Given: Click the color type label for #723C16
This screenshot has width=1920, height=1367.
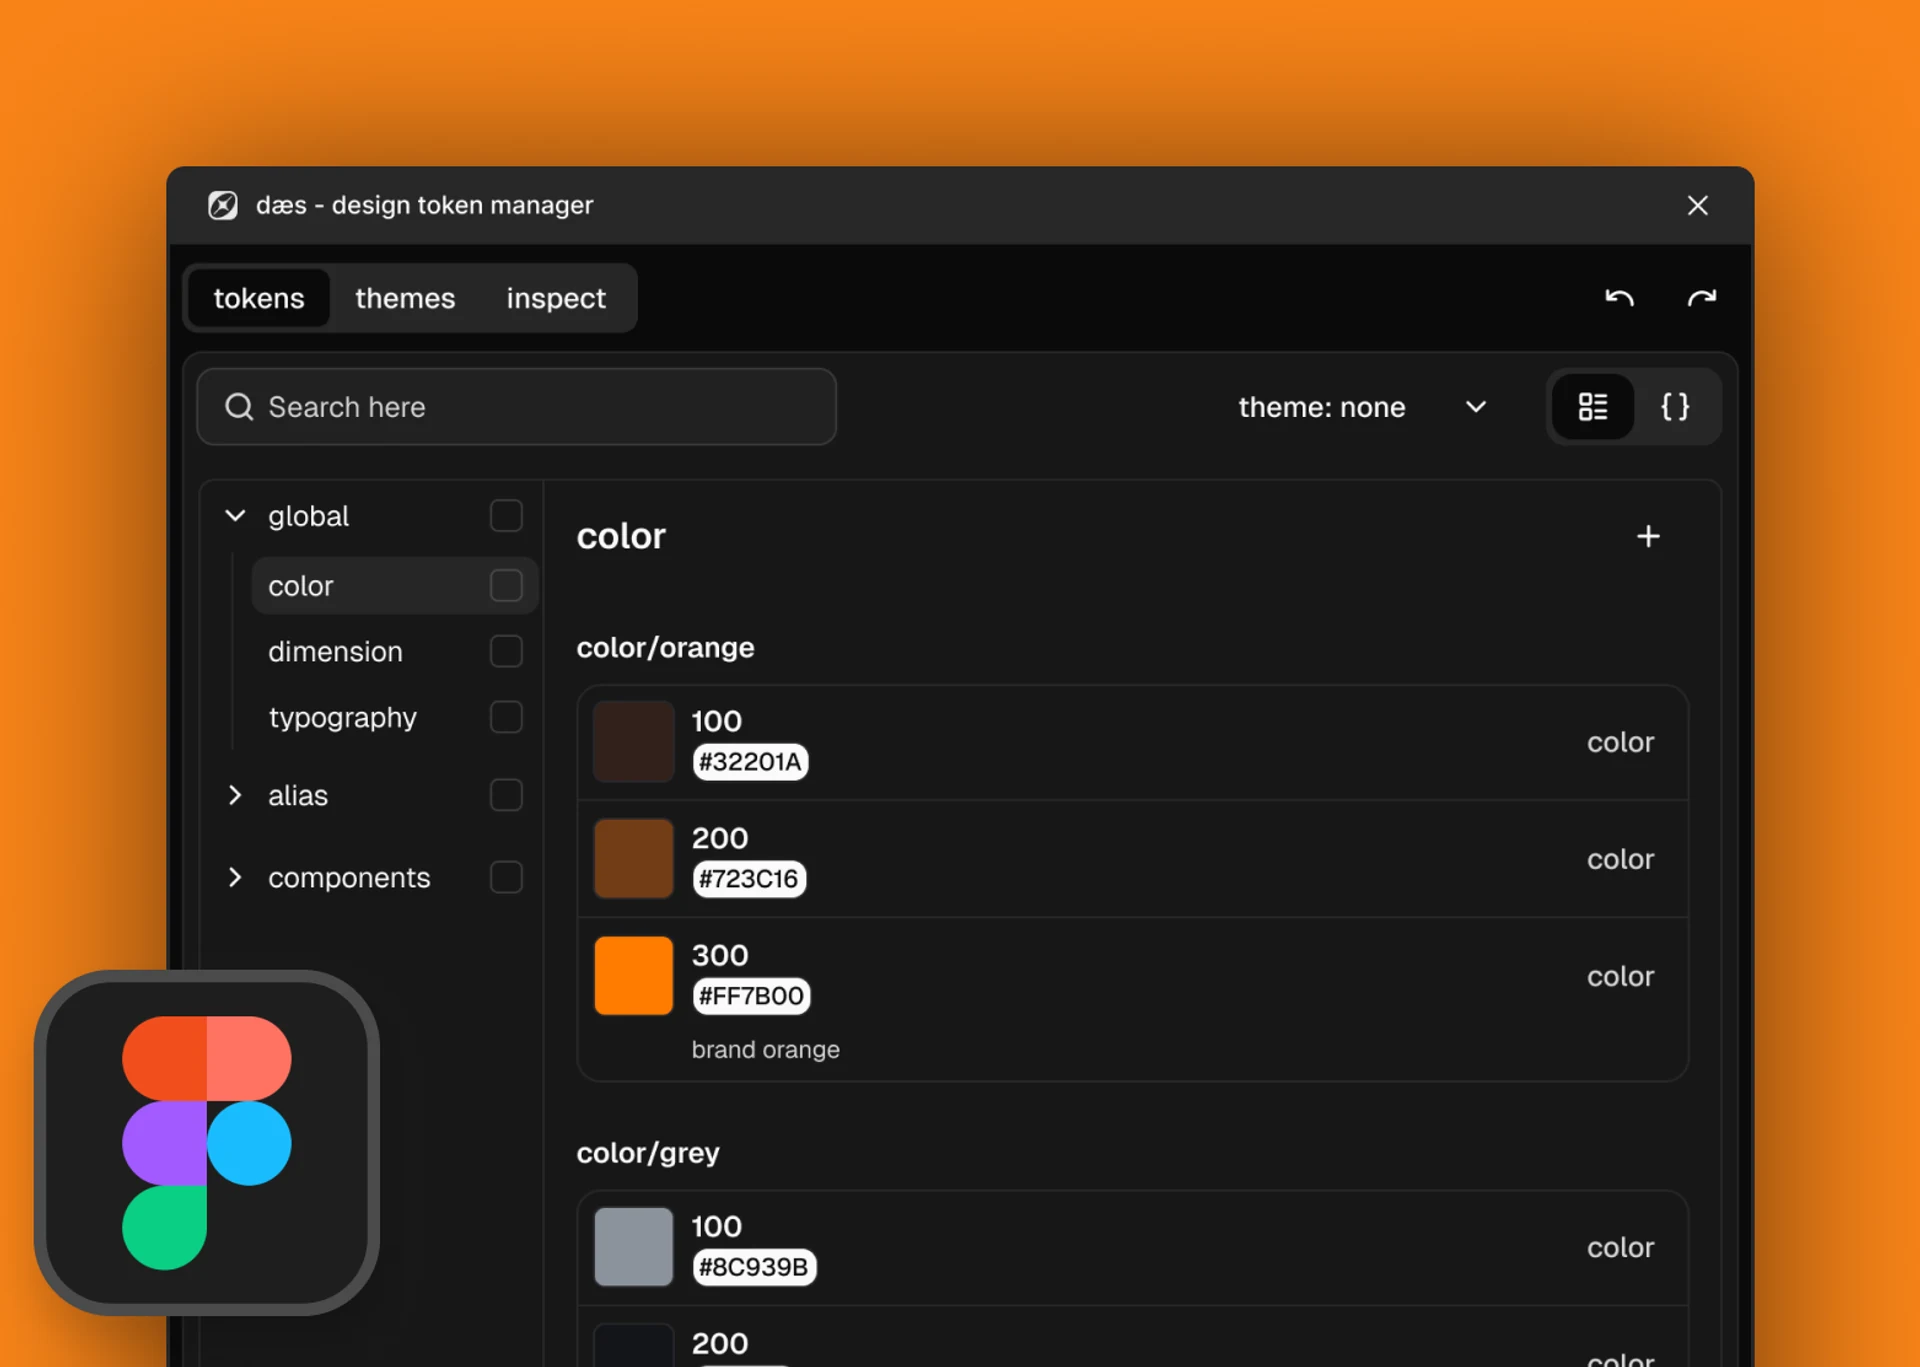Looking at the screenshot, I should pyautogui.click(x=1620, y=859).
